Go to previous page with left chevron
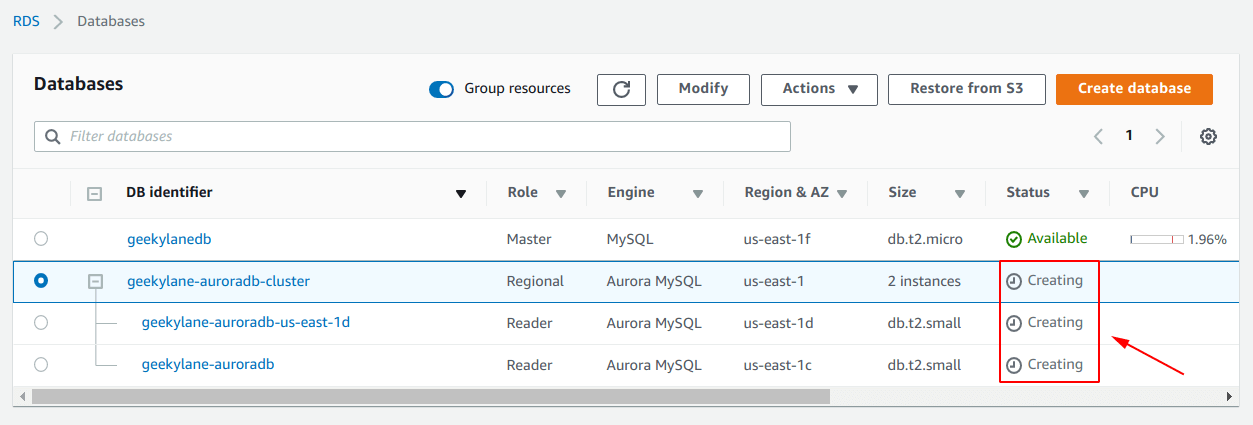This screenshot has width=1253, height=425. 1098,136
